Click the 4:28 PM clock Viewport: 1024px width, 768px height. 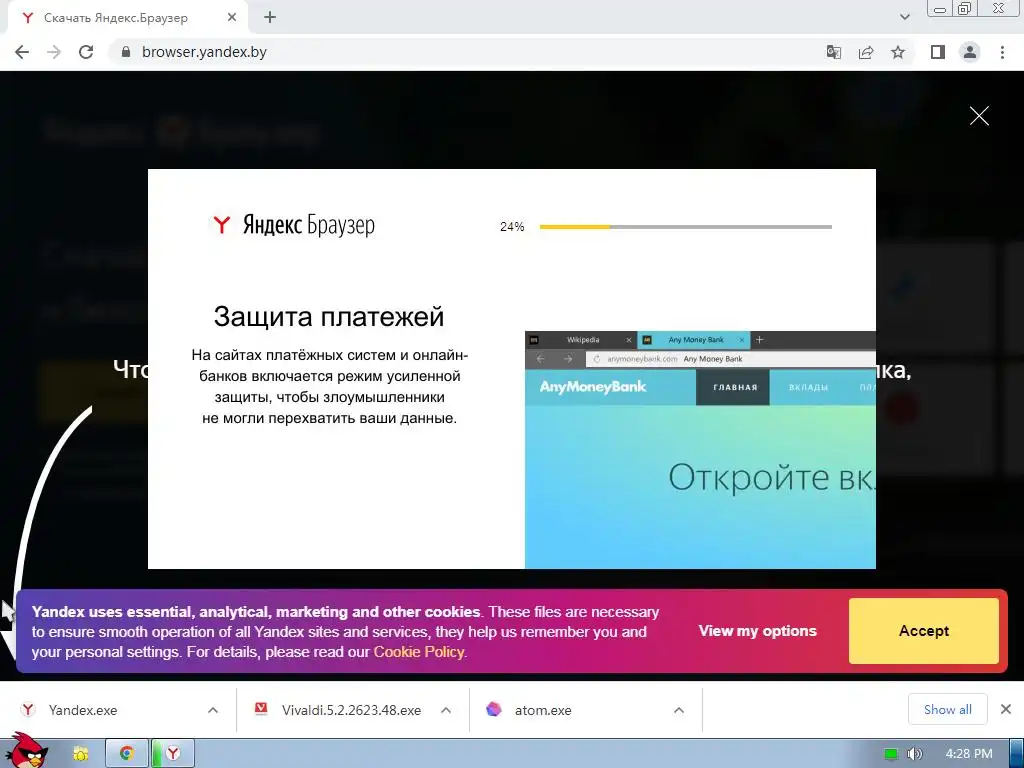pos(968,754)
